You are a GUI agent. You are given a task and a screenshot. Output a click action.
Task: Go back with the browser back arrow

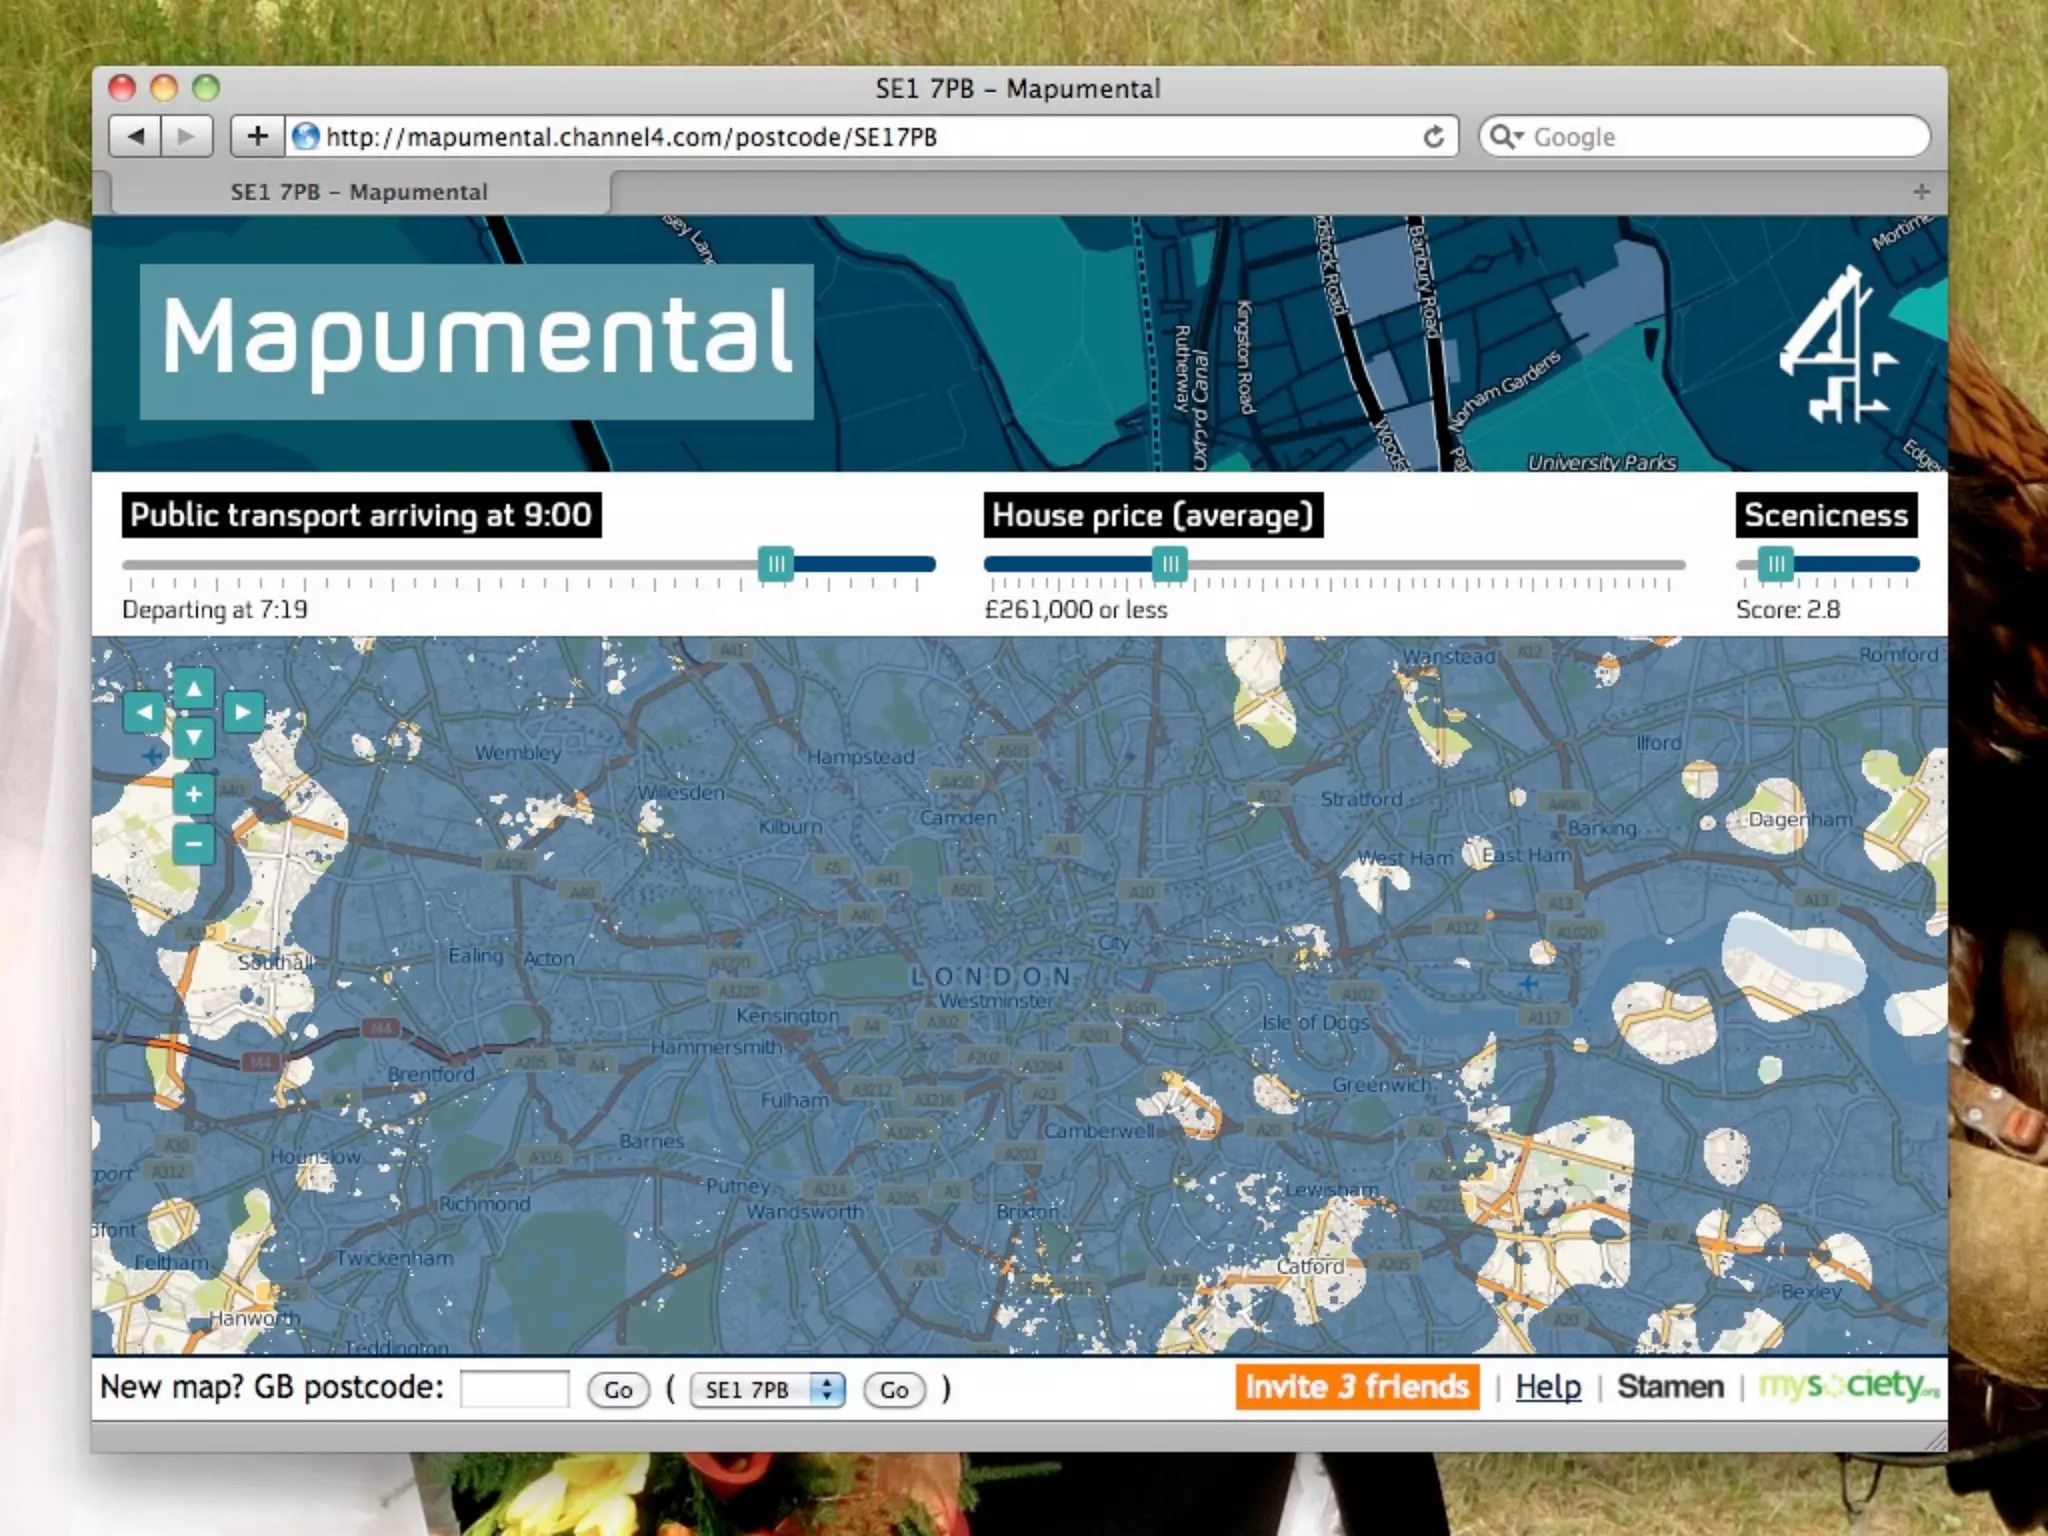136,136
